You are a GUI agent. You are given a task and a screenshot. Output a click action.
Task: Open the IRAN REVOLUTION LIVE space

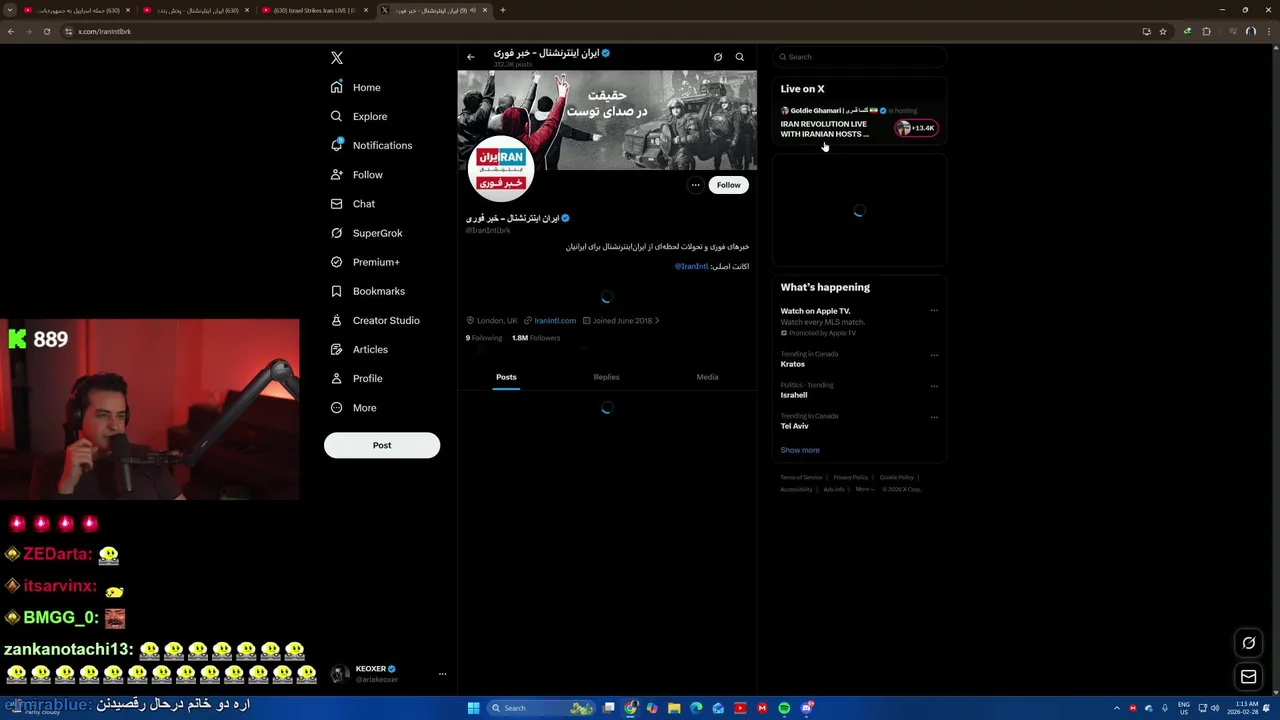coord(825,129)
